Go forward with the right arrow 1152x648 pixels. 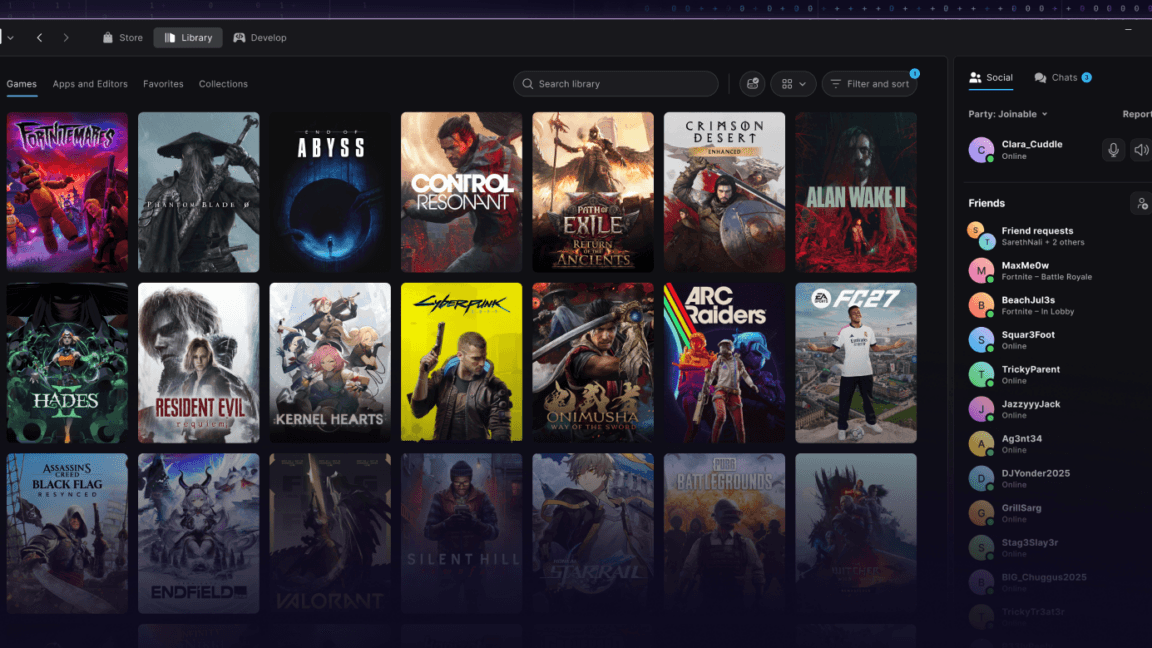(66, 37)
